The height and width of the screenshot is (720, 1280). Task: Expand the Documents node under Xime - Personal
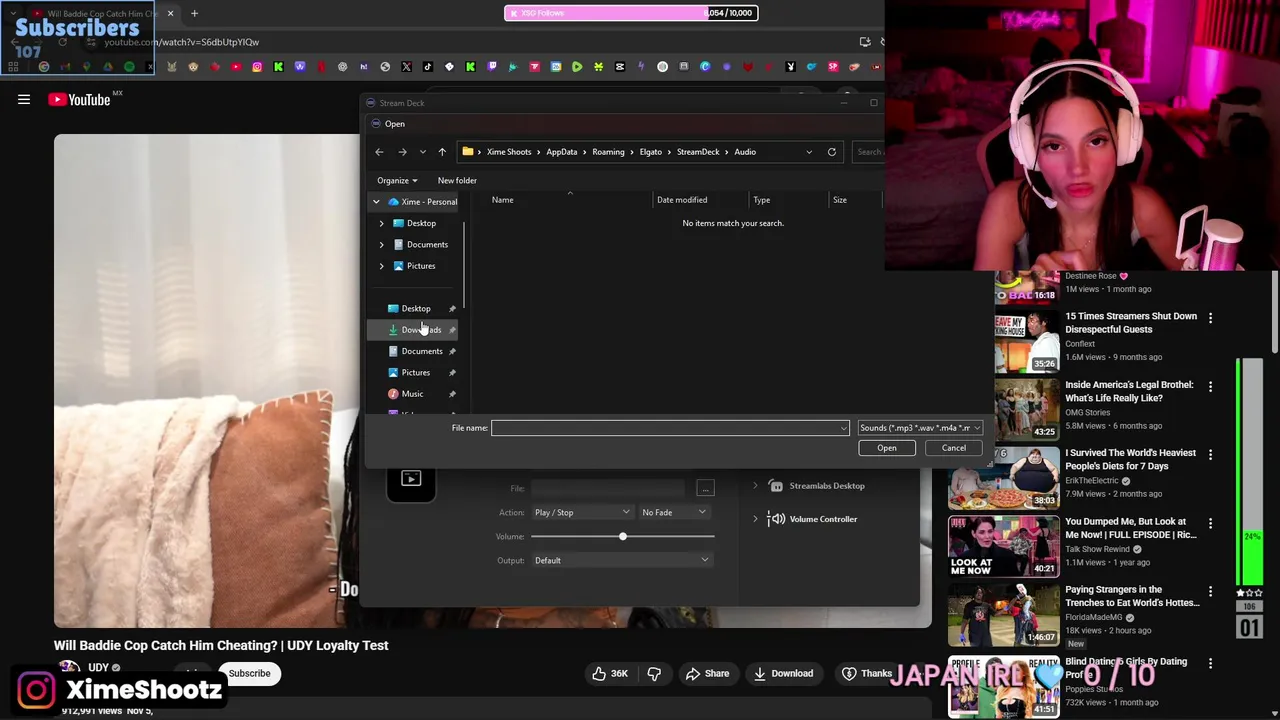pos(381,245)
